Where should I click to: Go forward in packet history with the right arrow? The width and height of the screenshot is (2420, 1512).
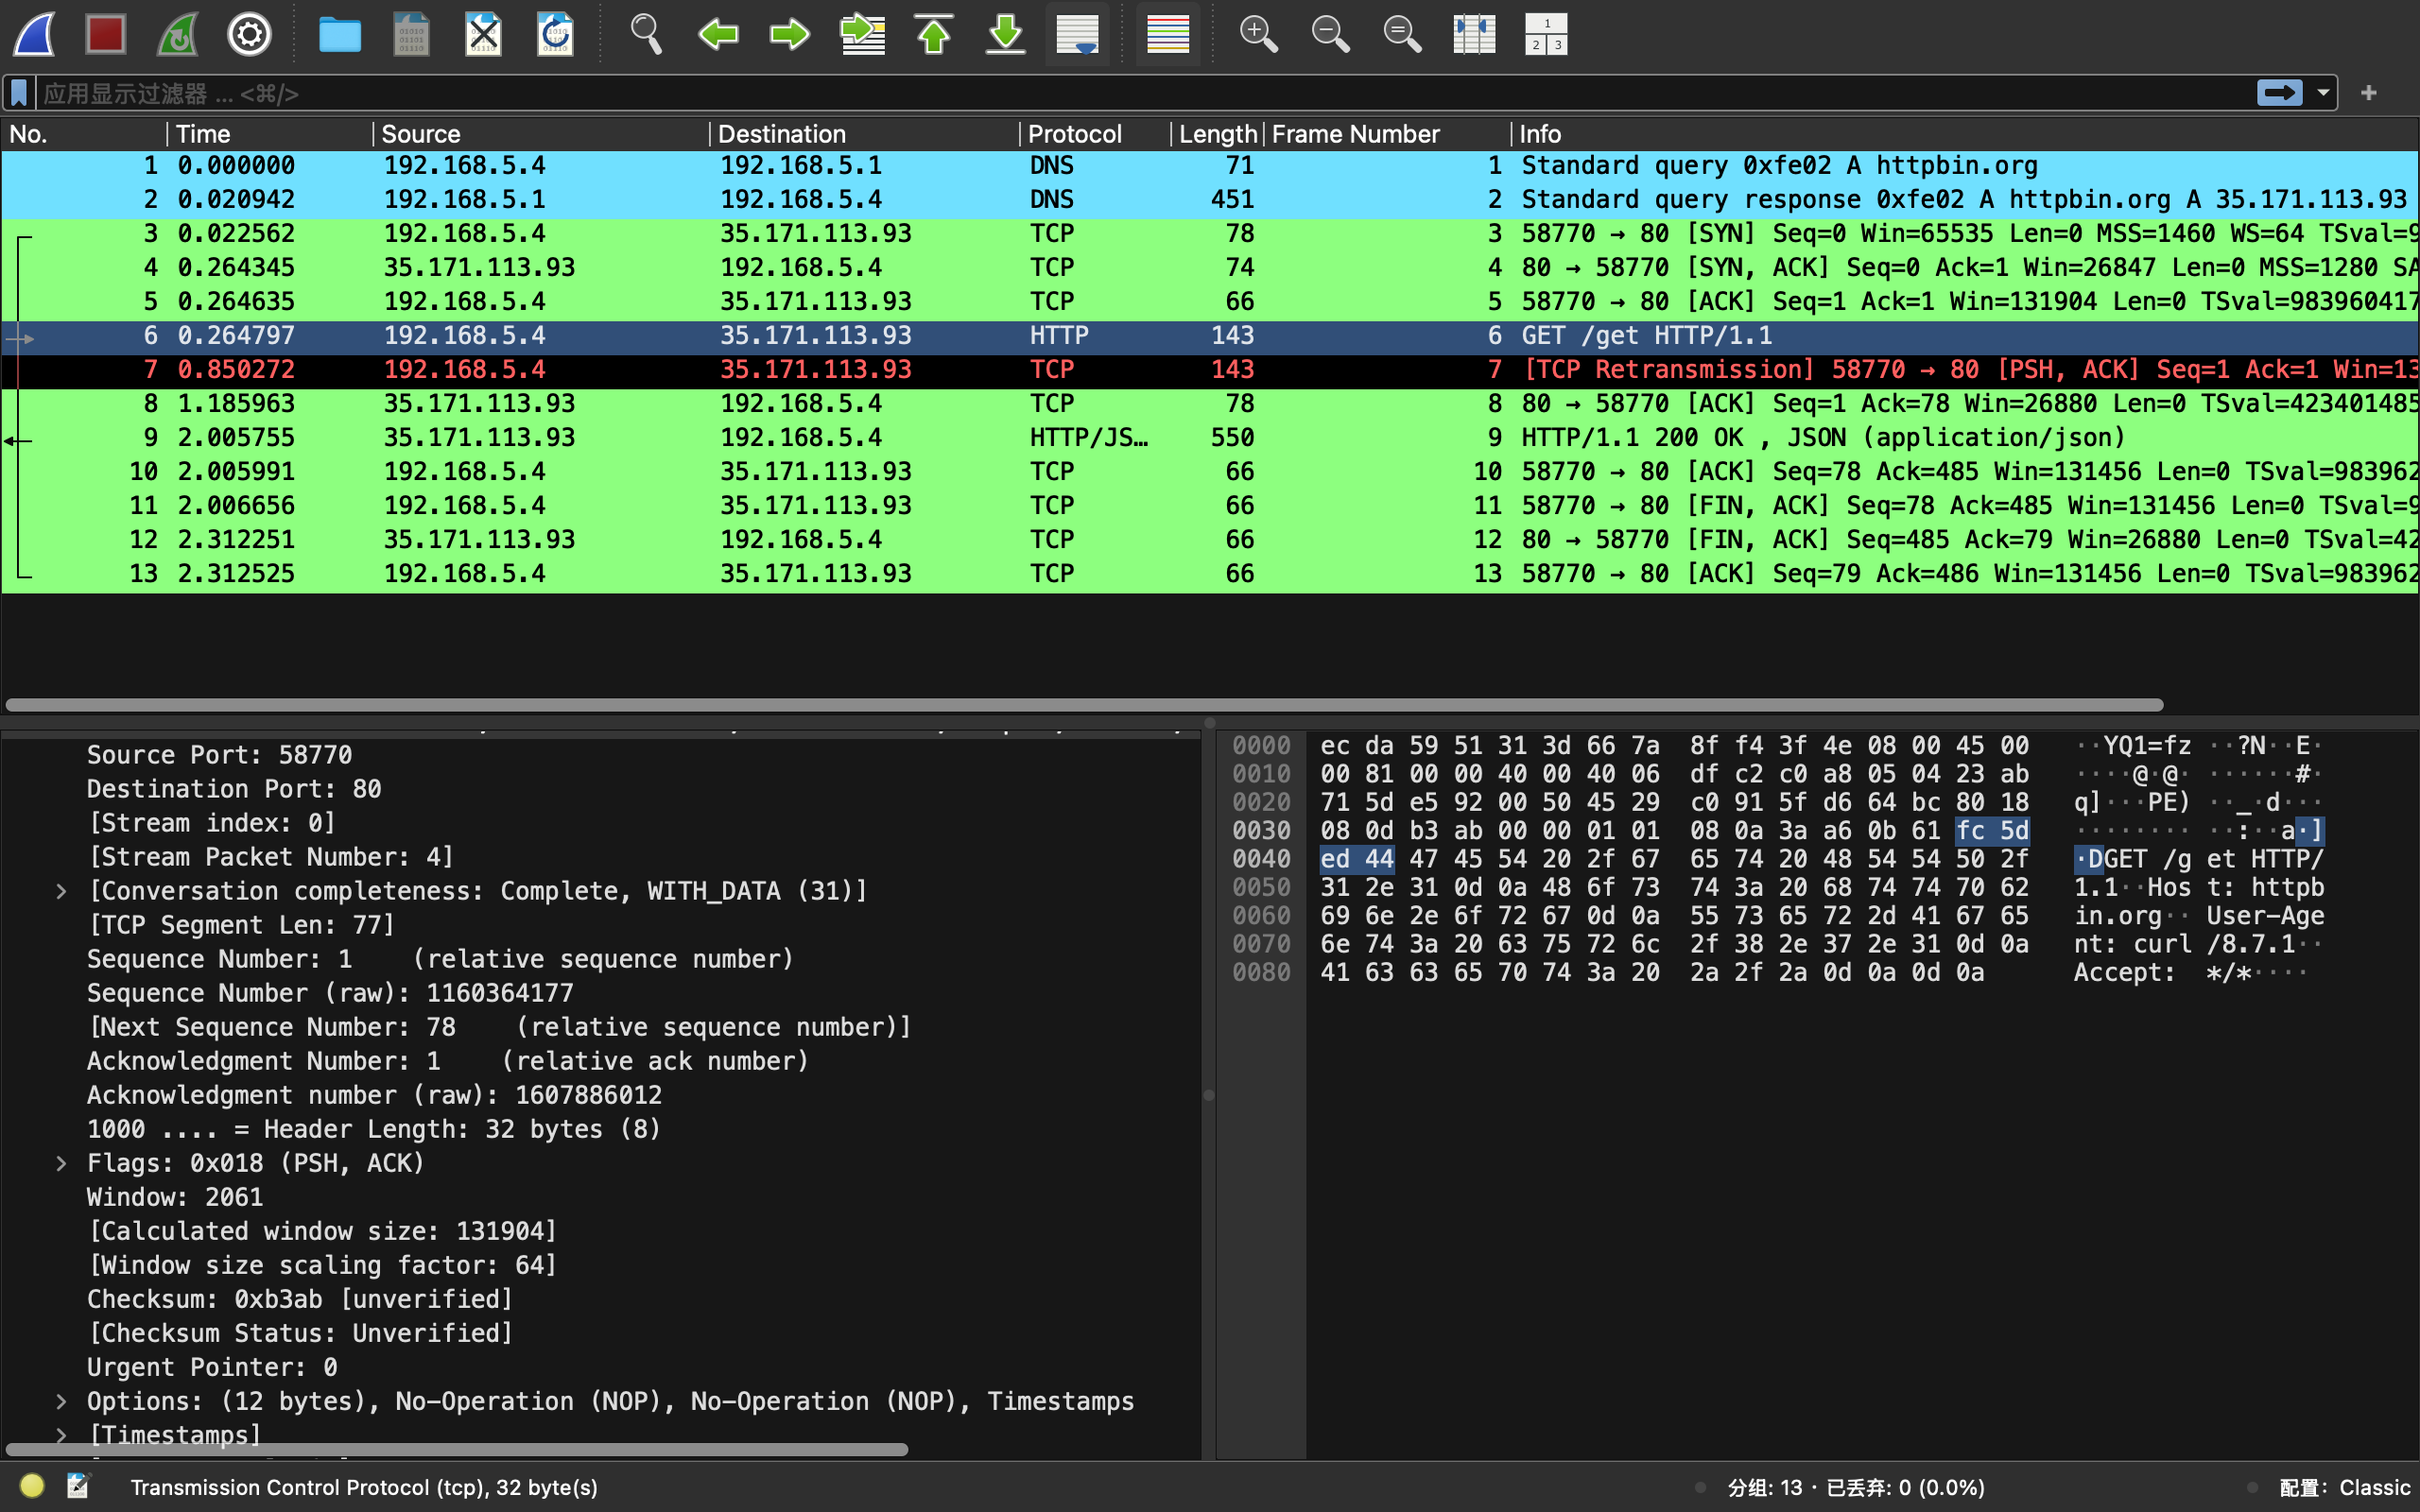(790, 35)
